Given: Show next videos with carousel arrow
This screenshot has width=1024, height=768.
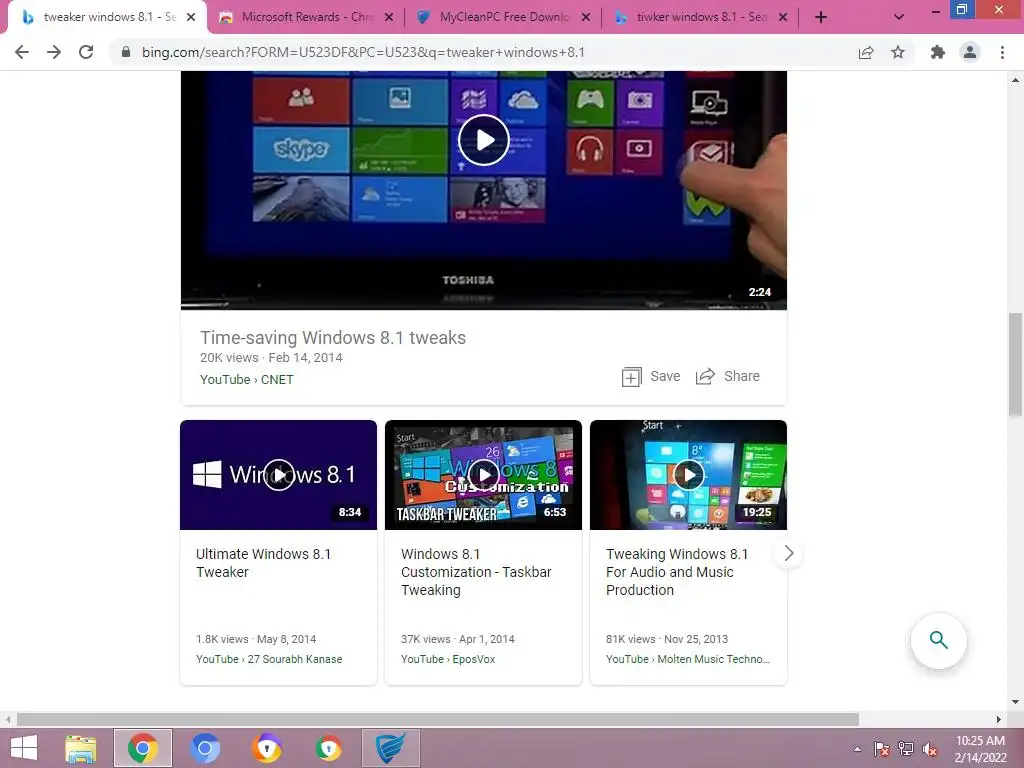Looking at the screenshot, I should tap(788, 554).
